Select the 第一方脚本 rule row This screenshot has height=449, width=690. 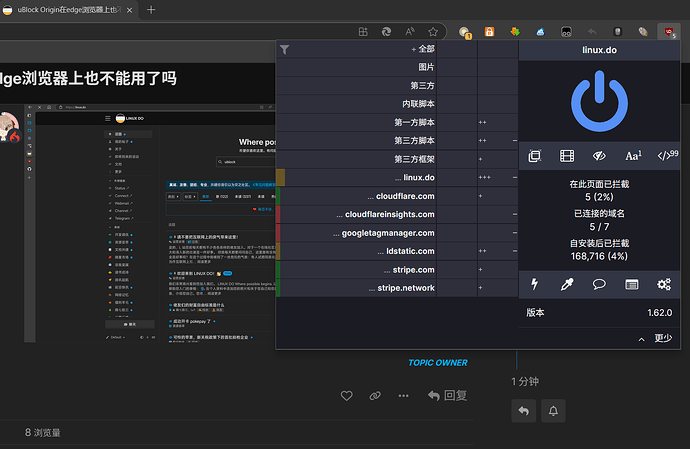click(356, 122)
